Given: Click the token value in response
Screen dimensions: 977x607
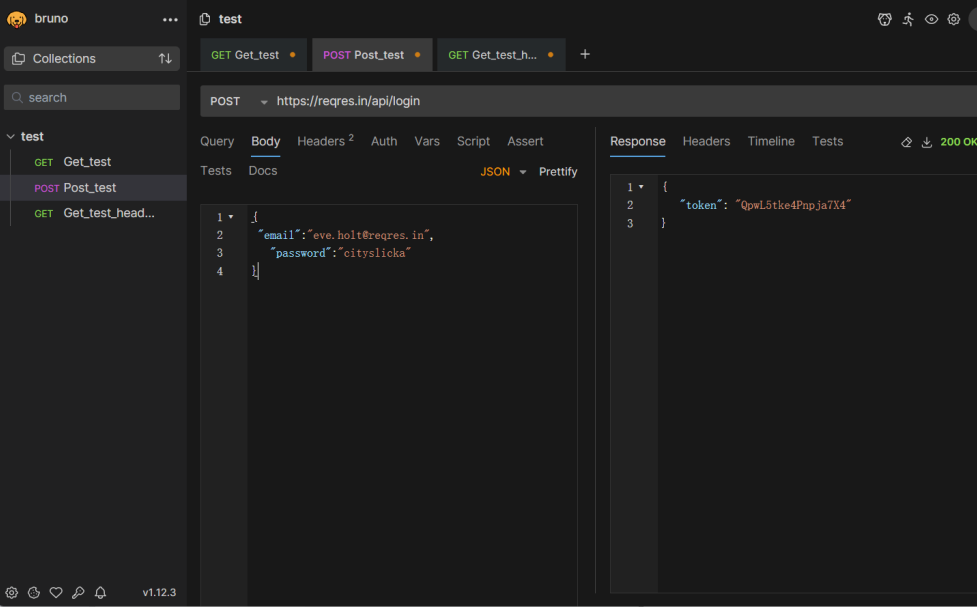Looking at the screenshot, I should point(793,205).
